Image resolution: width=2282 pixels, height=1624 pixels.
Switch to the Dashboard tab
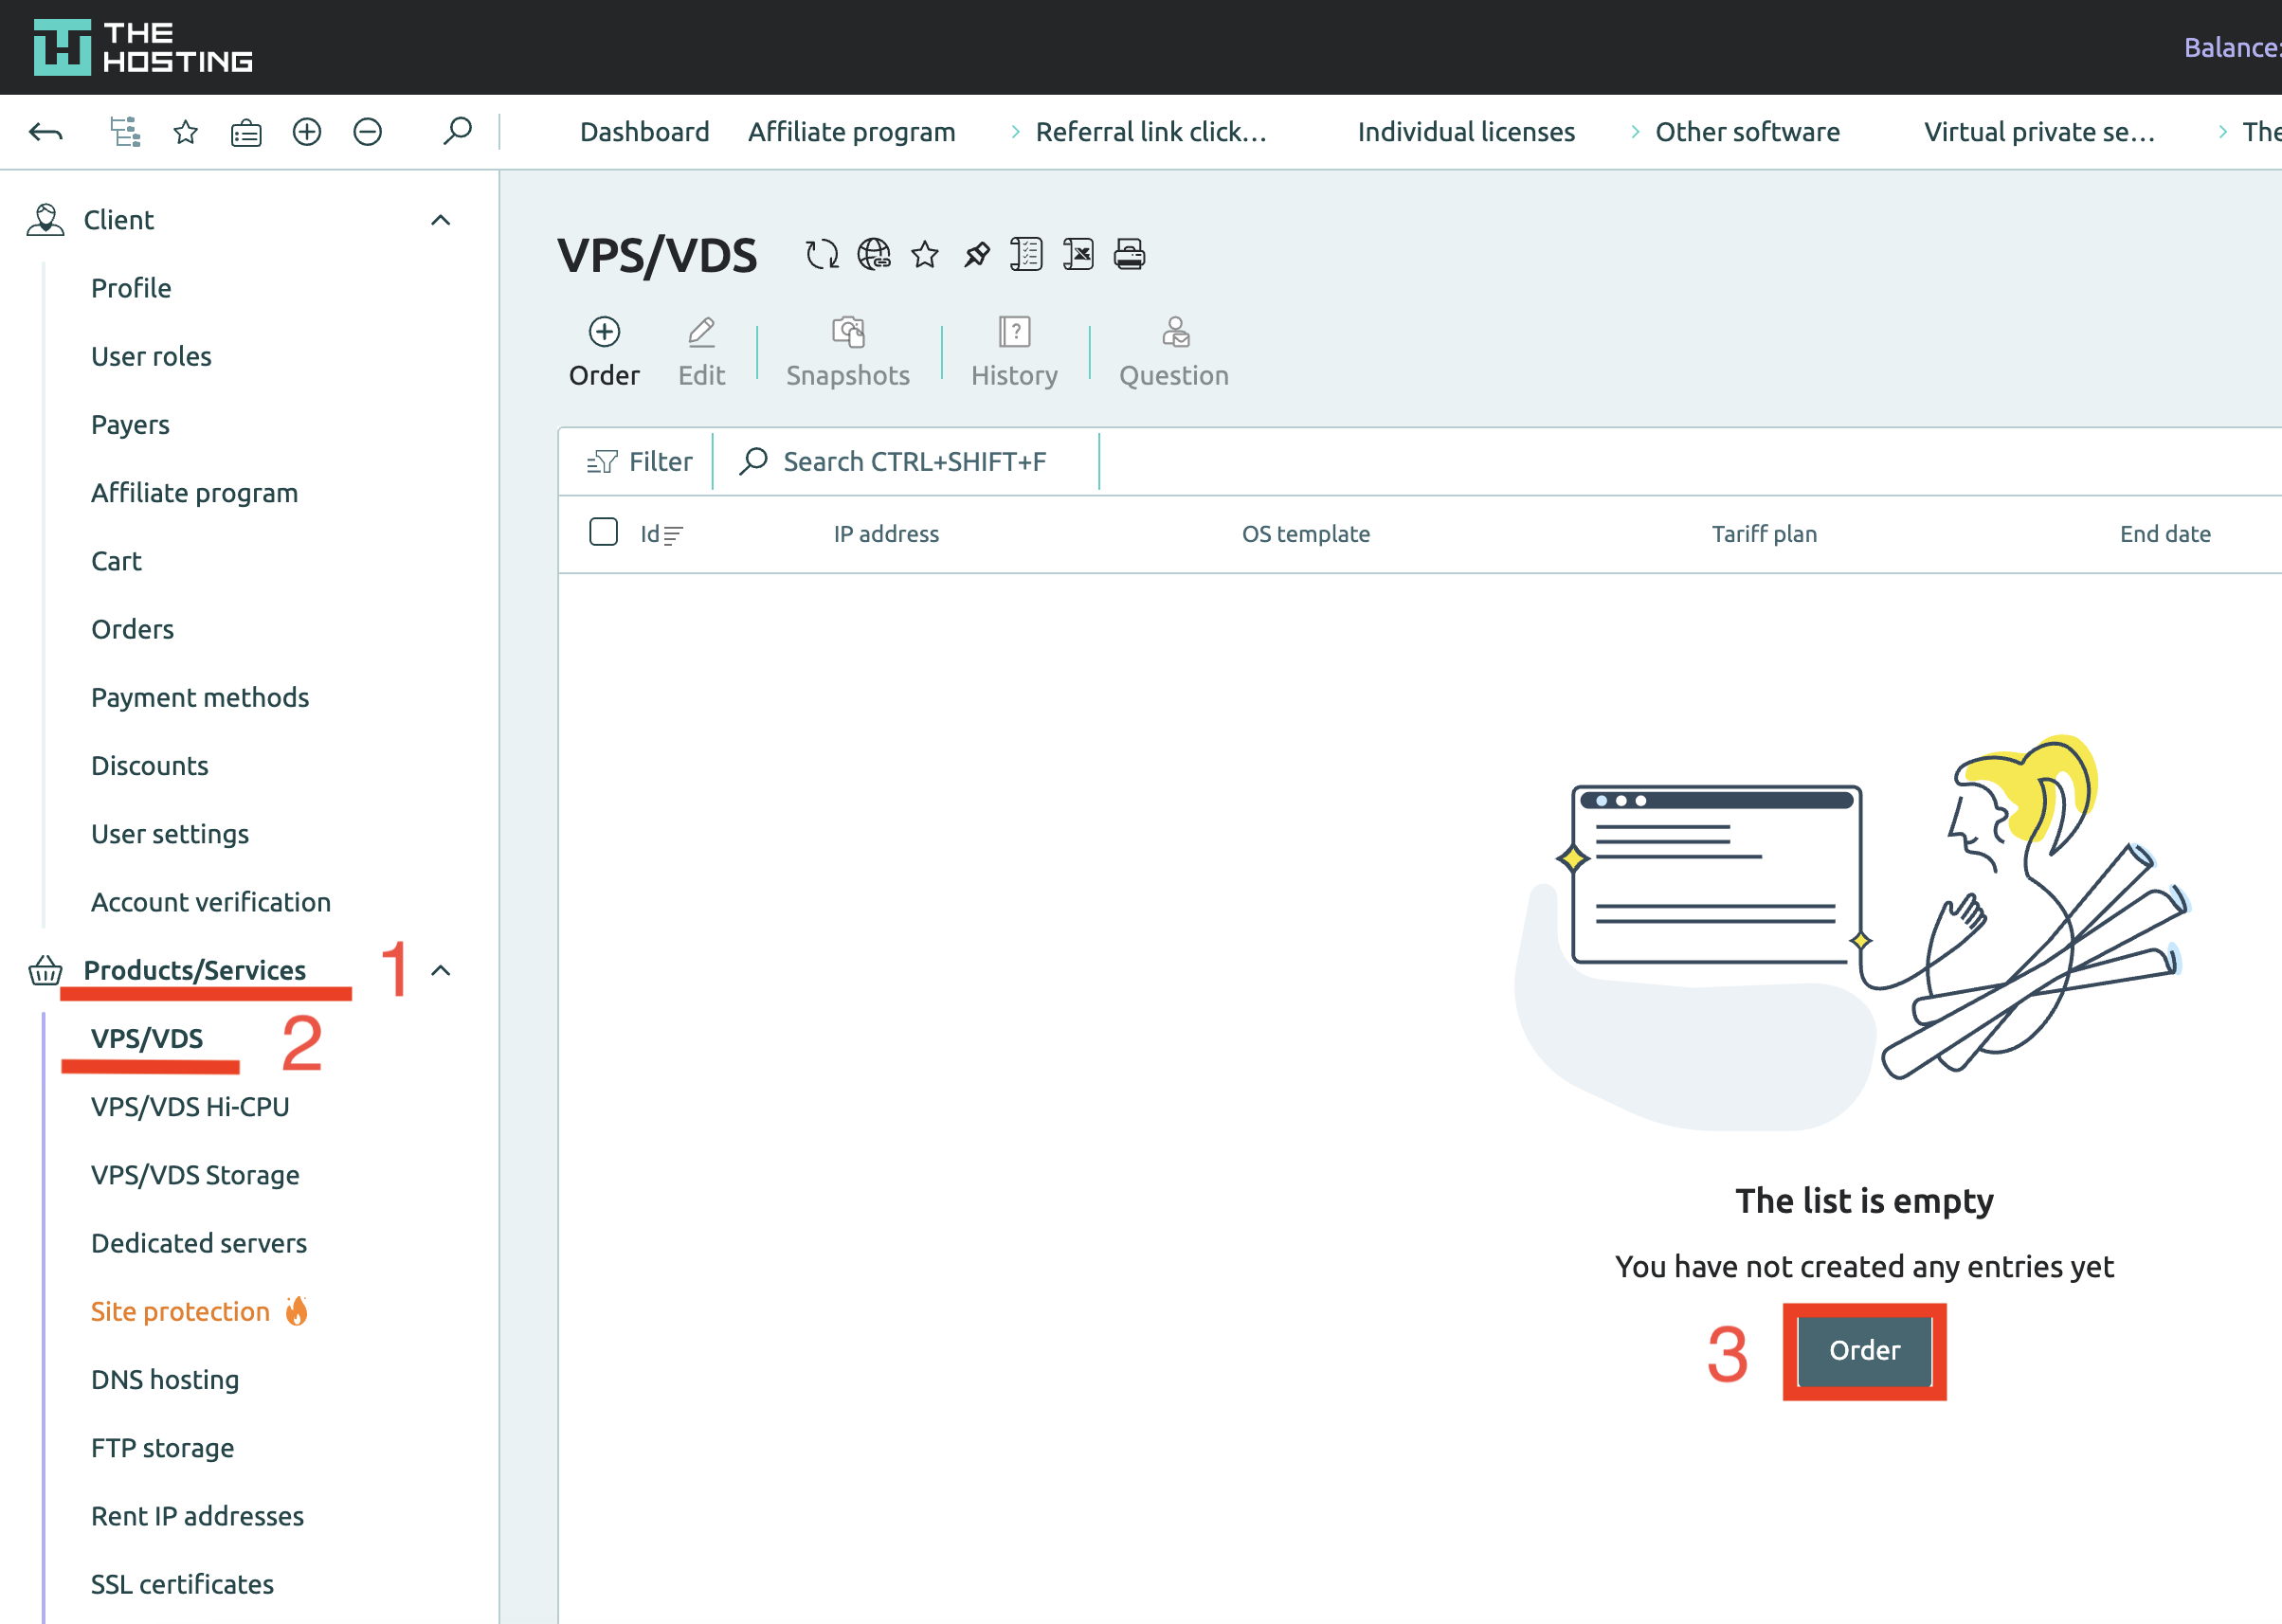(644, 132)
